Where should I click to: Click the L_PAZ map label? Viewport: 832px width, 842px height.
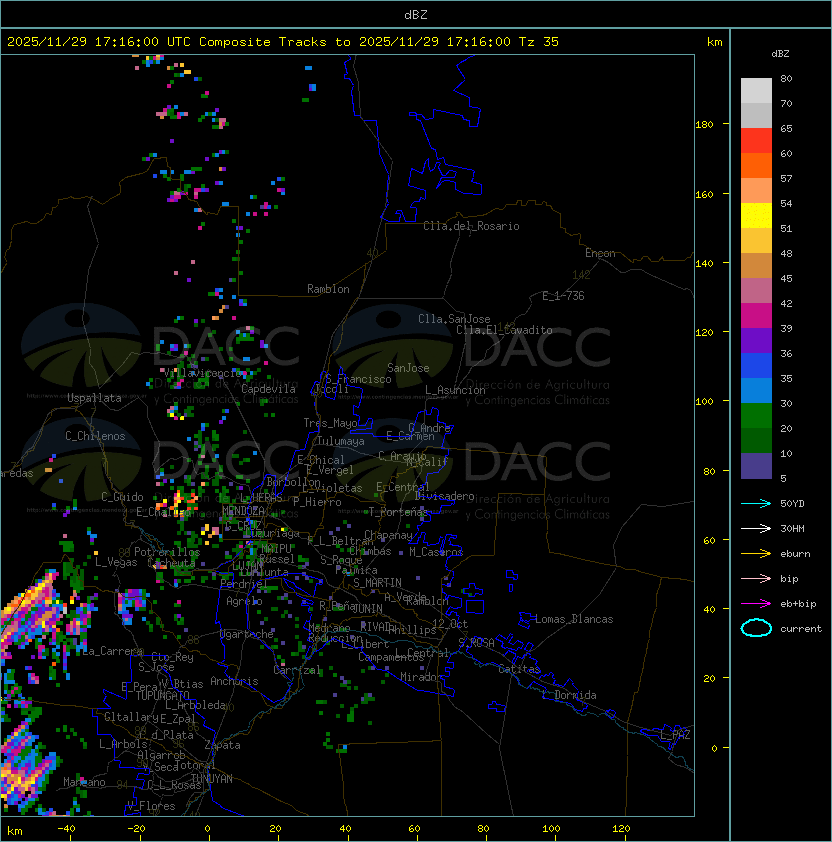pyautogui.click(x=675, y=735)
